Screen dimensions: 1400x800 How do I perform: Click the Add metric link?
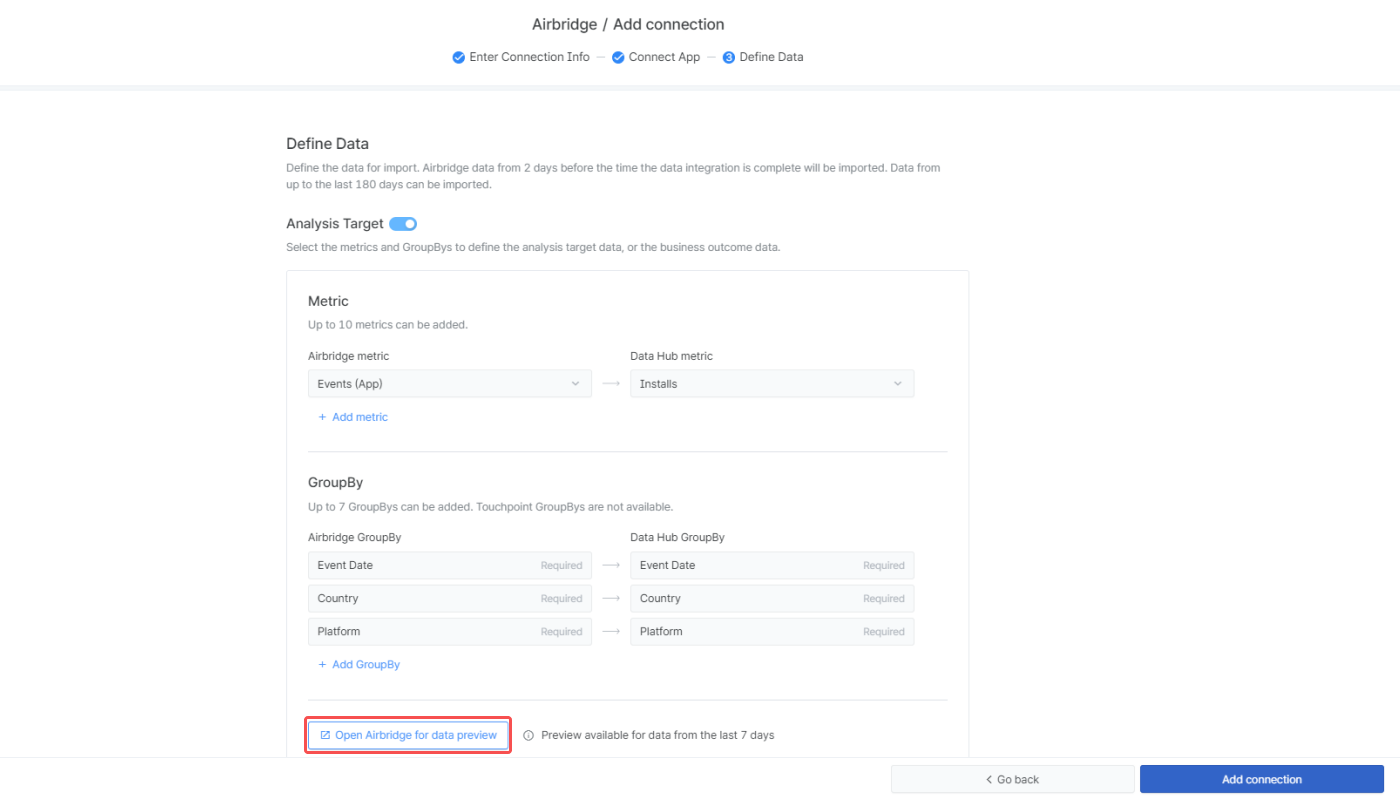pyautogui.click(x=353, y=417)
